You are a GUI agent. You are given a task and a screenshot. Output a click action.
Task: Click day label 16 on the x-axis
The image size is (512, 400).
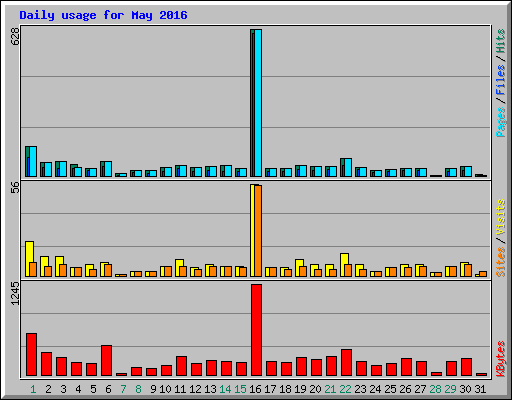[255, 389]
